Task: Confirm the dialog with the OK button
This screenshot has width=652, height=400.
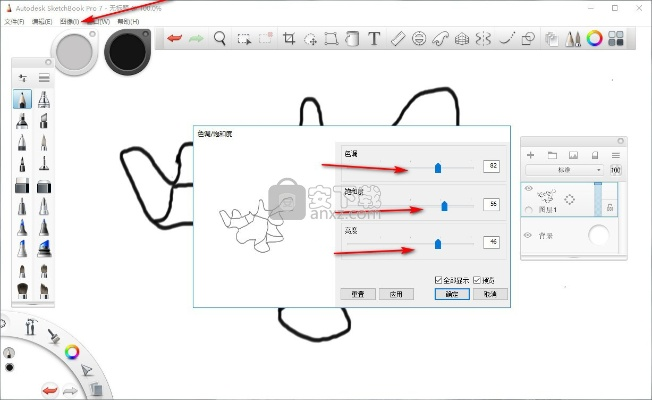Action: tap(452, 294)
